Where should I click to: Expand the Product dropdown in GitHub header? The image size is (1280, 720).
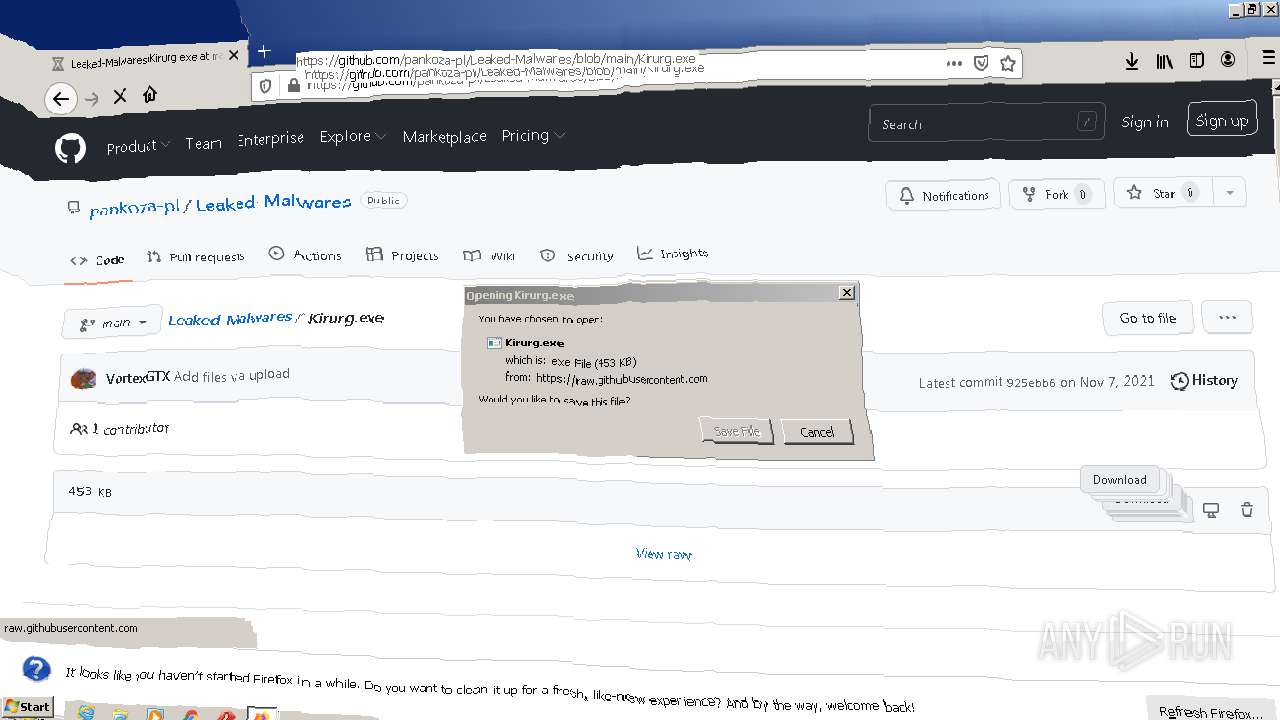[x=138, y=146]
